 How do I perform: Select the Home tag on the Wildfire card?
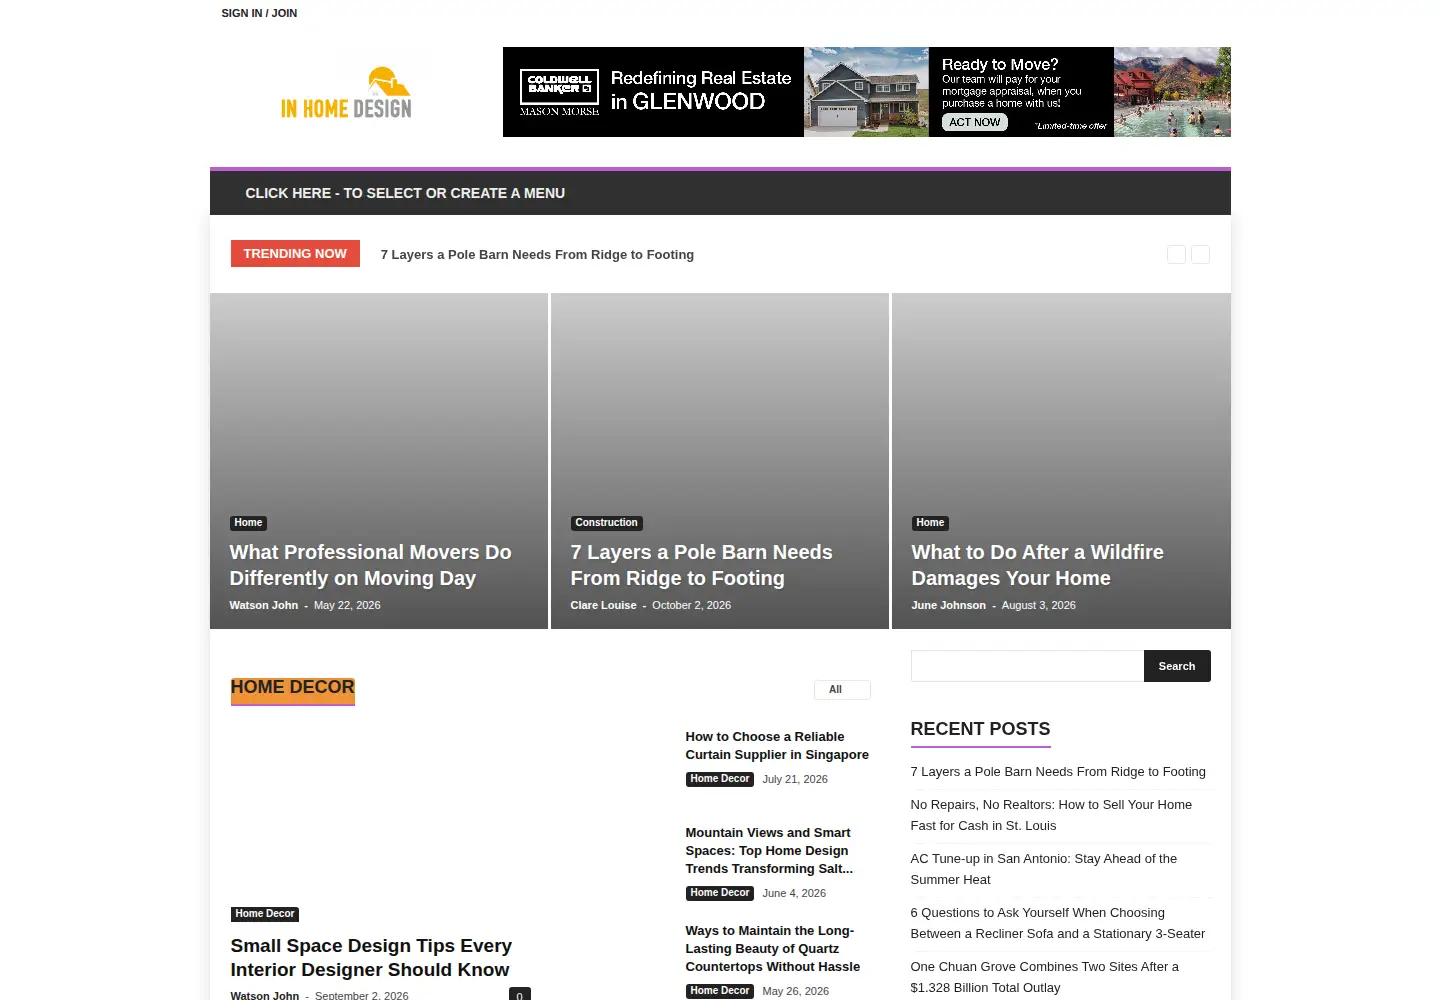[930, 523]
